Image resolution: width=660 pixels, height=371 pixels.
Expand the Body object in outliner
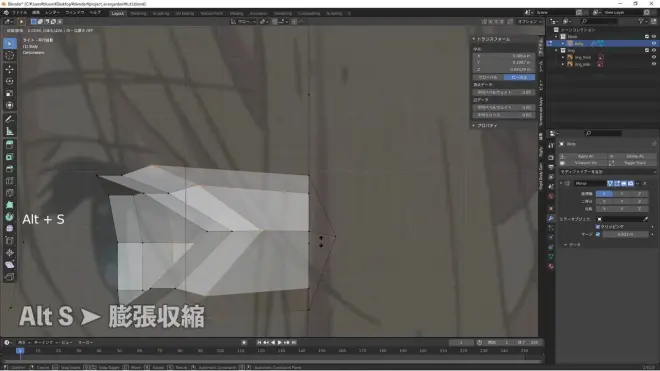click(563, 43)
